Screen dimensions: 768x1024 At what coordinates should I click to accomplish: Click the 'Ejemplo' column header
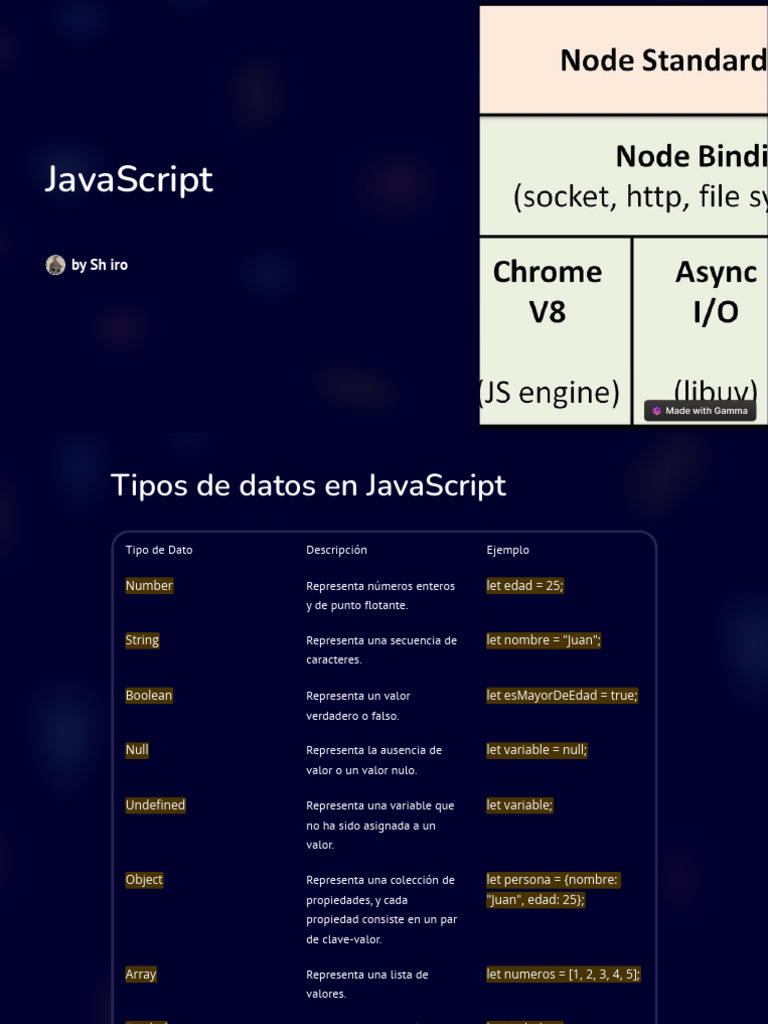point(508,550)
